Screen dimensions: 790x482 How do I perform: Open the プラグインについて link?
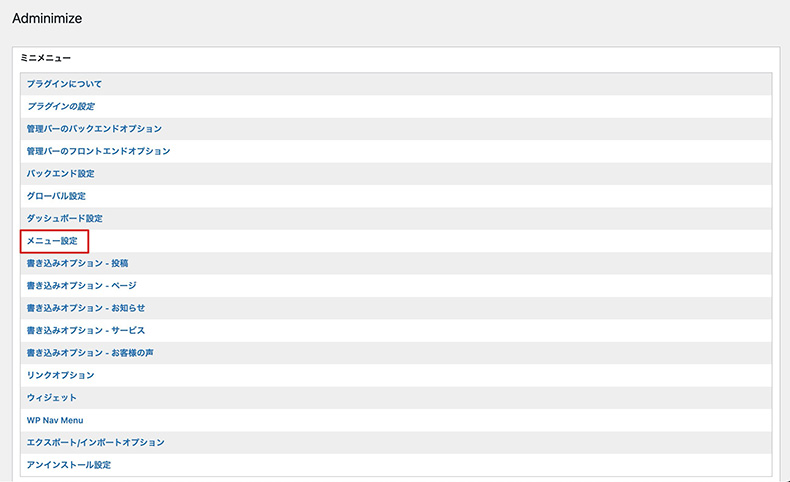point(64,84)
